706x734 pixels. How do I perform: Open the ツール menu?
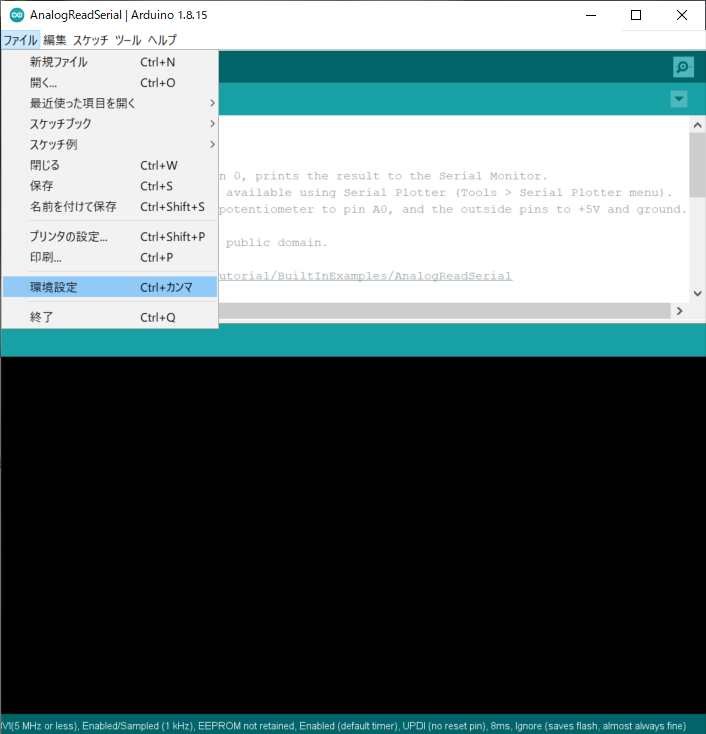127,40
